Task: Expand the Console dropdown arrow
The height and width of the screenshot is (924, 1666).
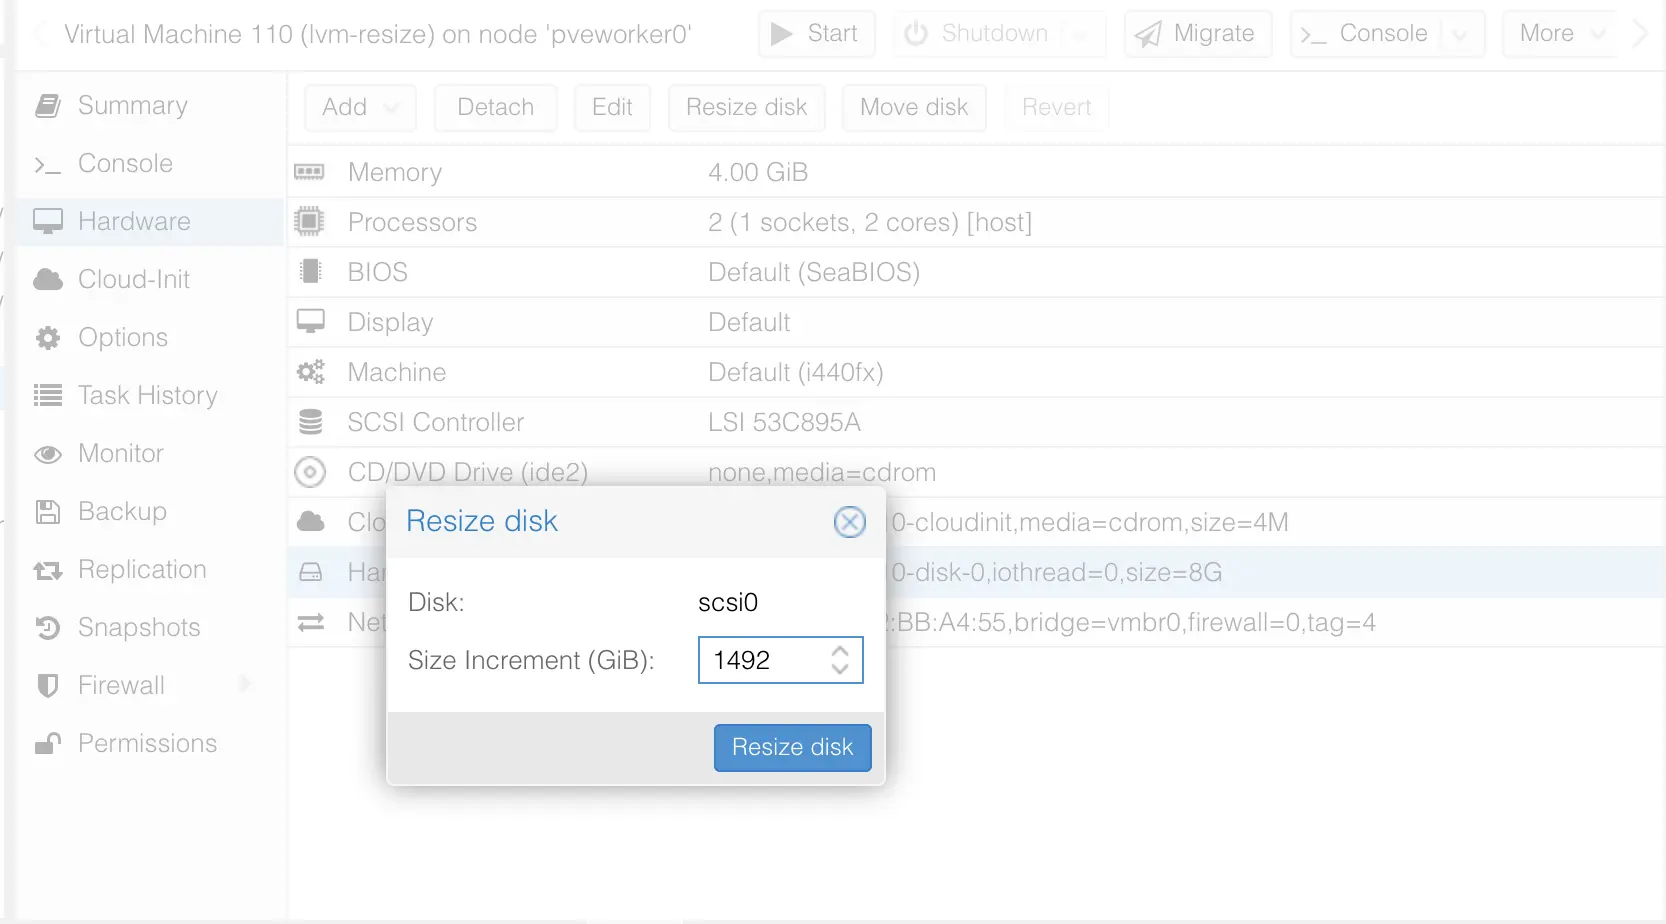Action: tap(1460, 35)
